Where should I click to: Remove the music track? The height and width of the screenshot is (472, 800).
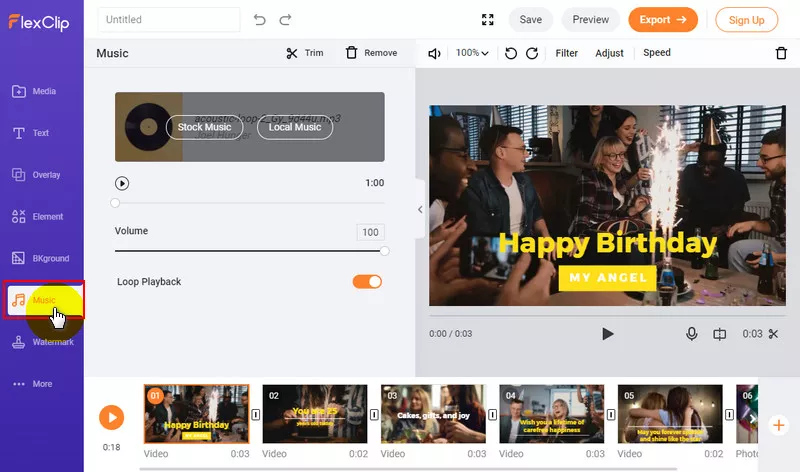tap(371, 53)
